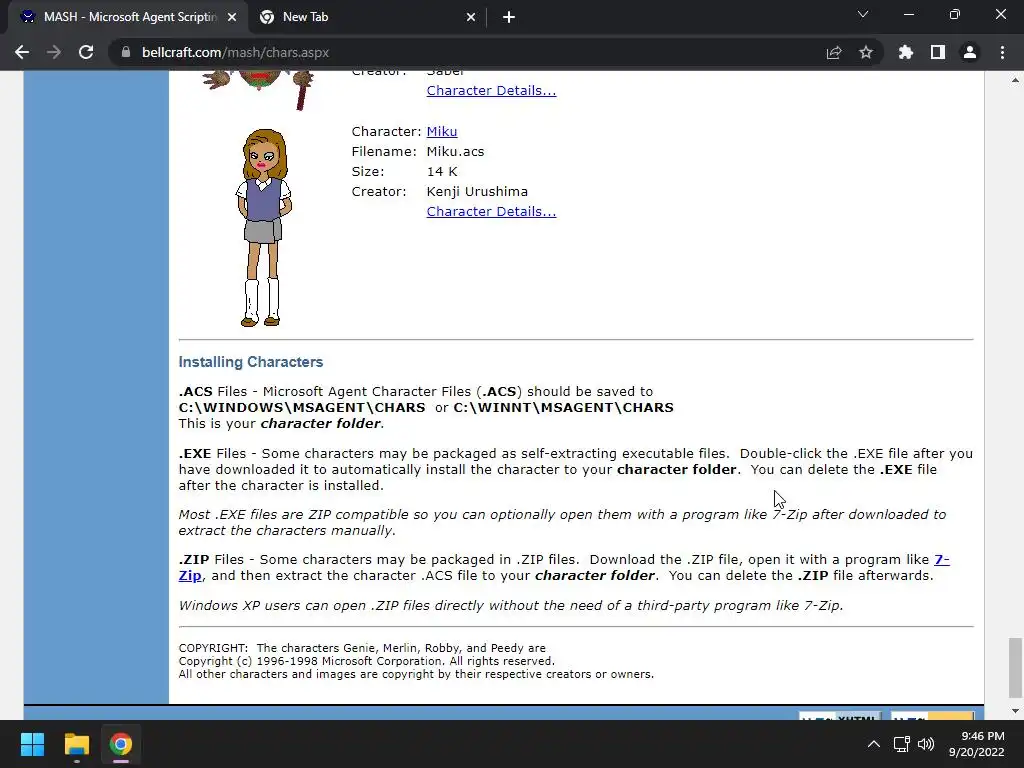Open Chrome's three-dot menu
The height and width of the screenshot is (768, 1024).
[x=1002, y=52]
